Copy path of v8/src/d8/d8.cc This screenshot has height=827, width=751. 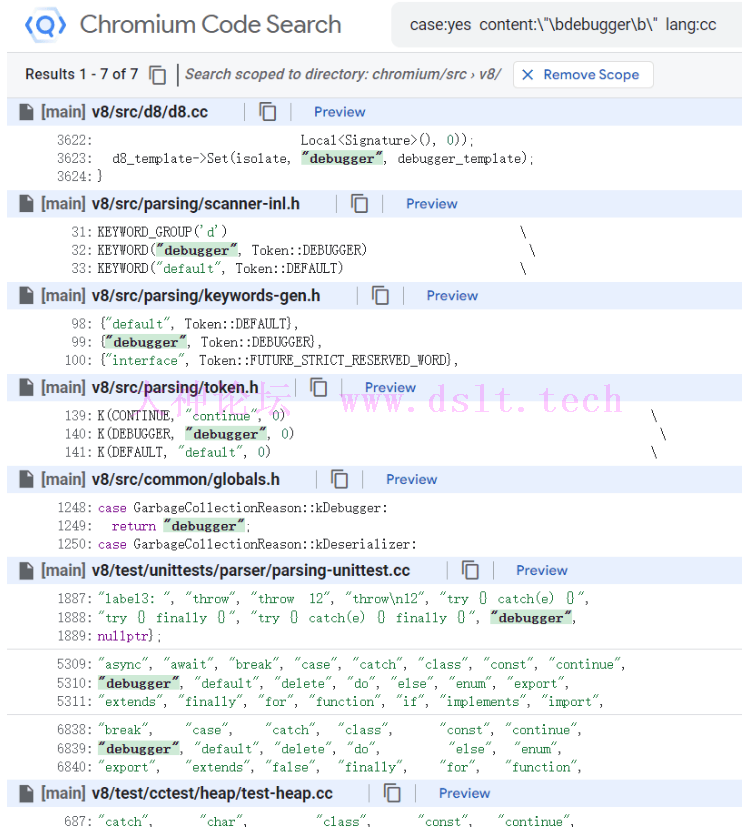(268, 112)
